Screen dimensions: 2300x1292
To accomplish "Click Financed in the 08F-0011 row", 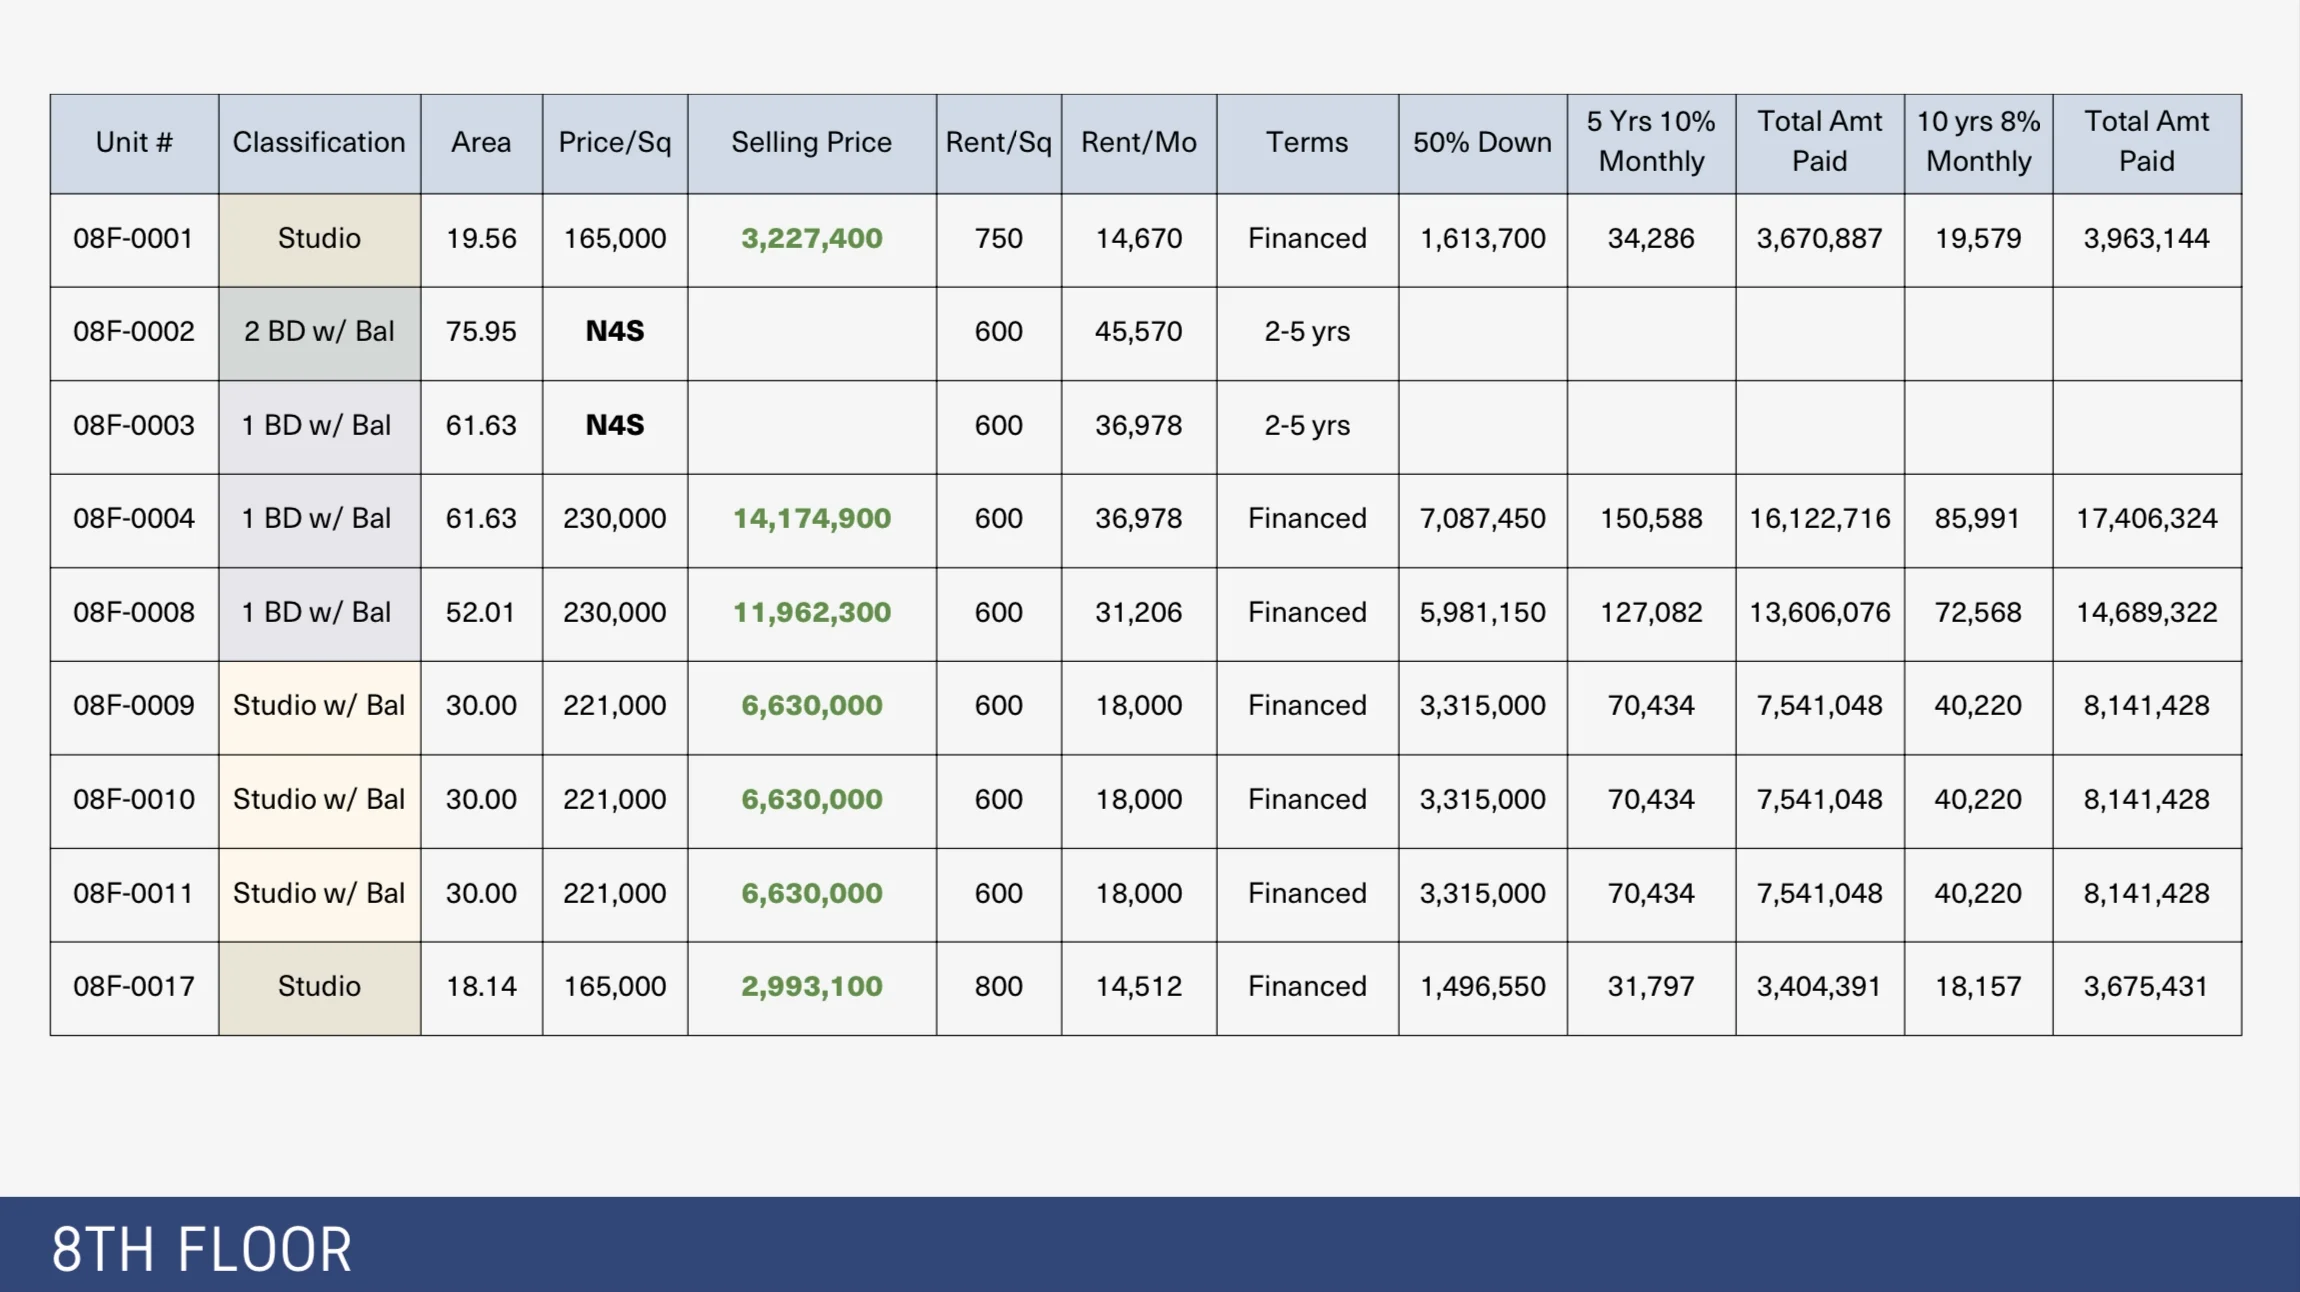I will [1307, 893].
